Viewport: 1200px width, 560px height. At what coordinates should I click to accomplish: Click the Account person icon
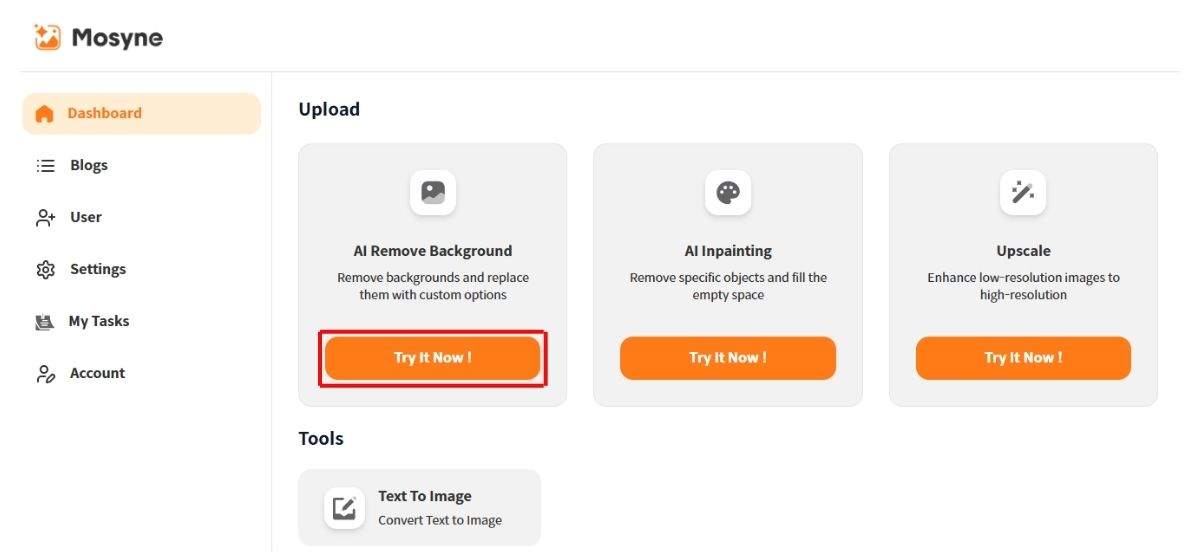click(x=45, y=374)
